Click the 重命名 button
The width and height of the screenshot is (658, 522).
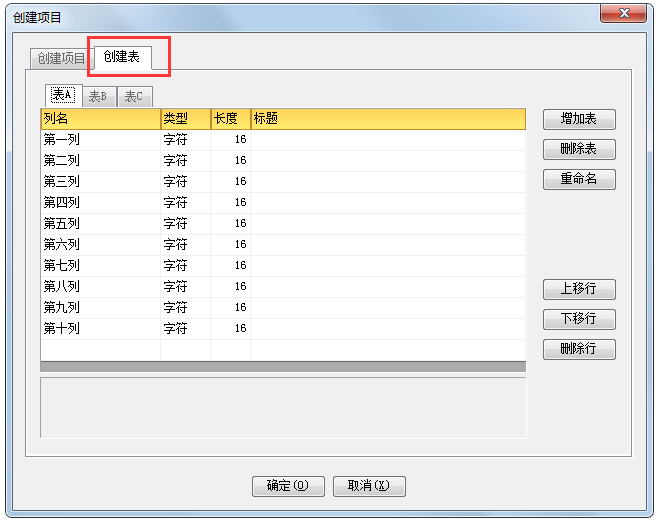pyautogui.click(x=579, y=179)
